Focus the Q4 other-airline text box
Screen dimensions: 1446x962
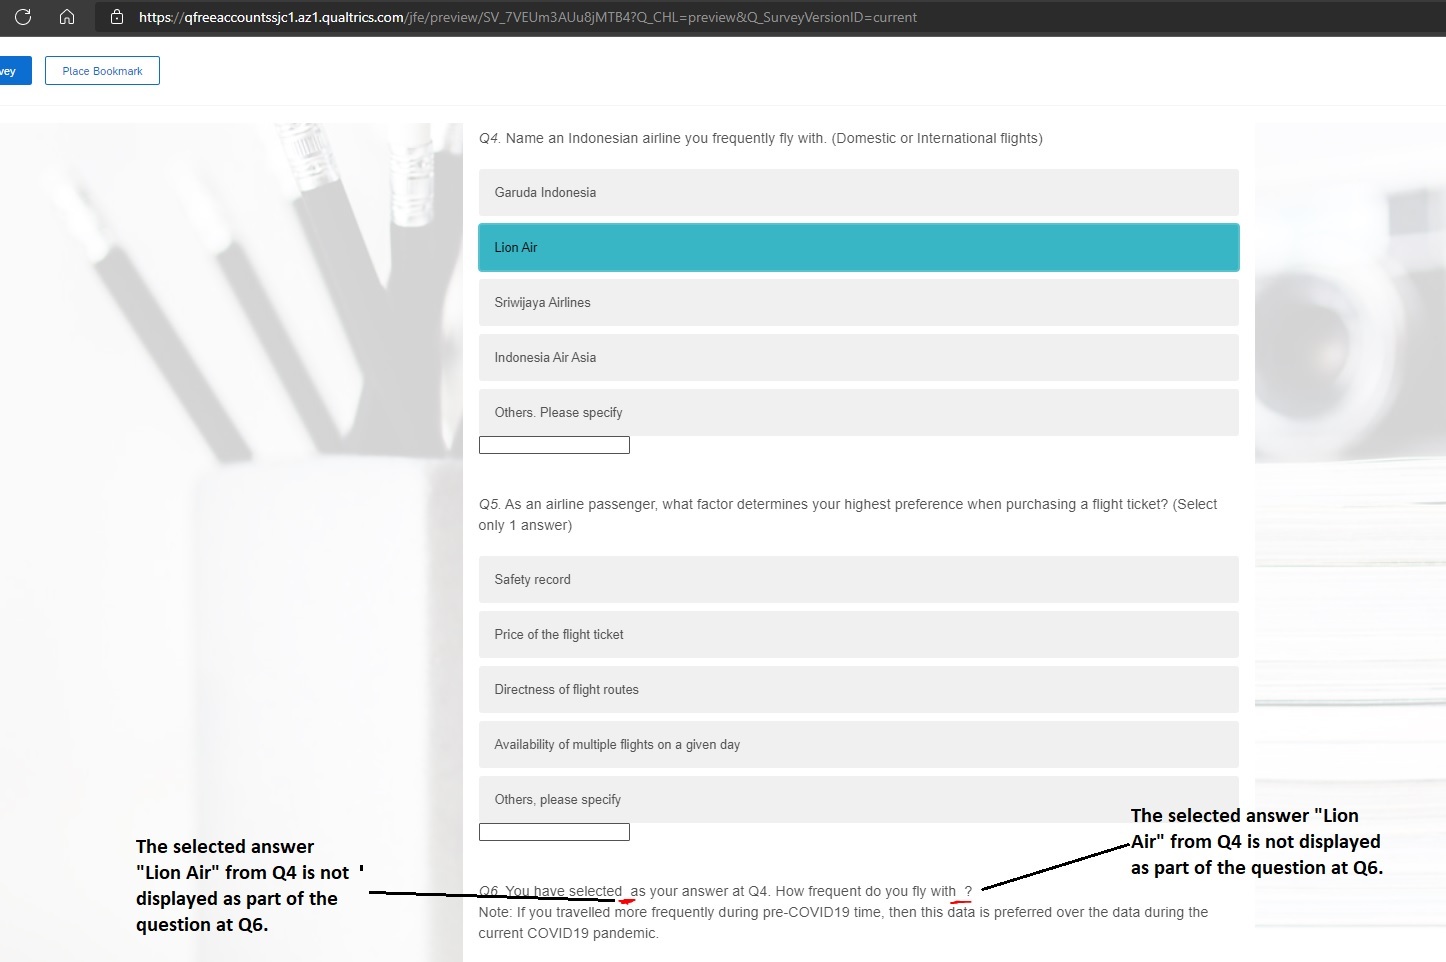pyautogui.click(x=554, y=445)
